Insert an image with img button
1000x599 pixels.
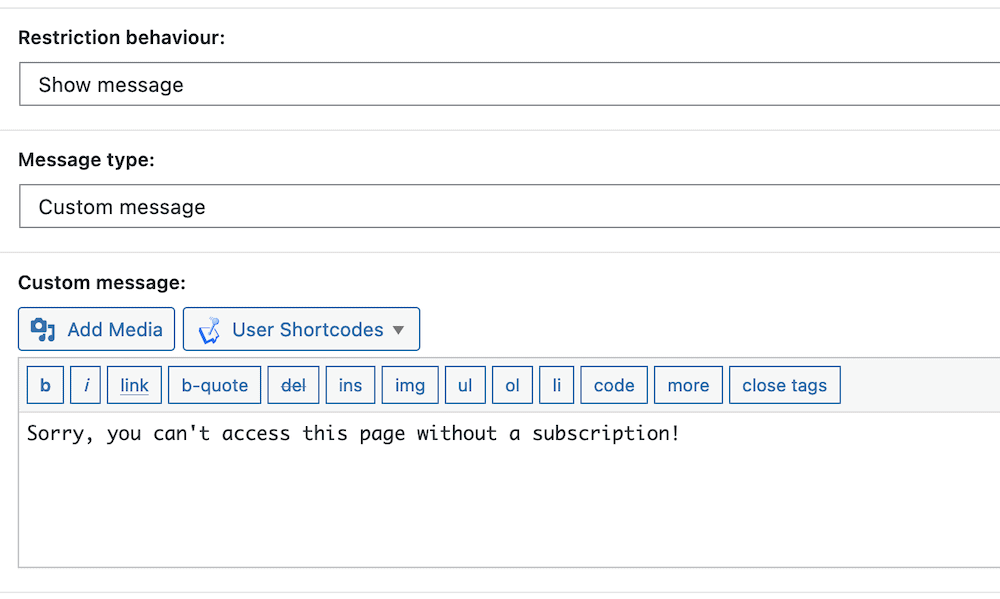click(410, 385)
